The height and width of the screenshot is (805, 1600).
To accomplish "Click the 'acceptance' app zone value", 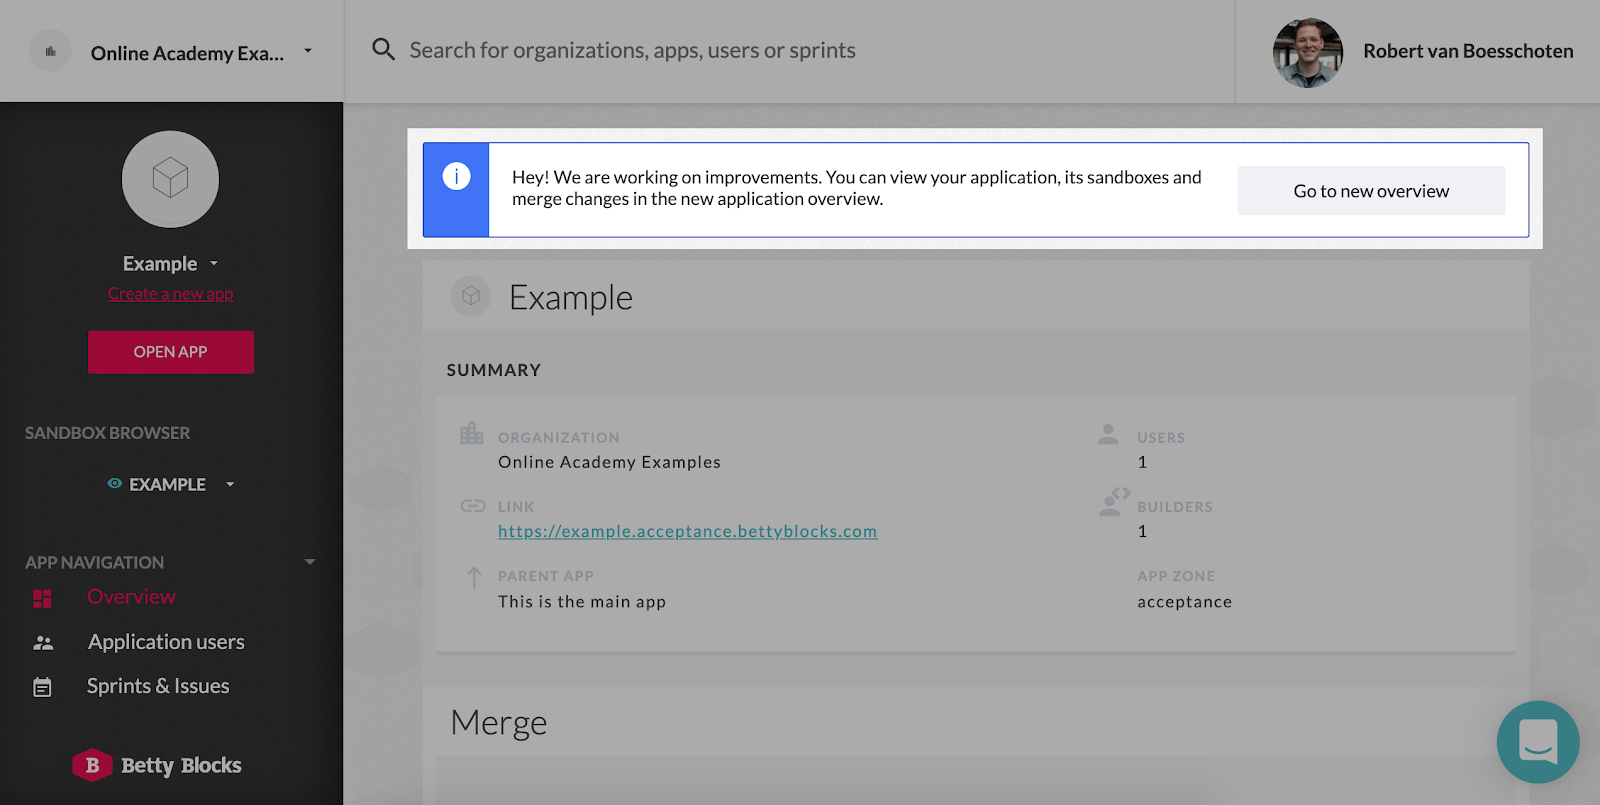I will click(1185, 602).
